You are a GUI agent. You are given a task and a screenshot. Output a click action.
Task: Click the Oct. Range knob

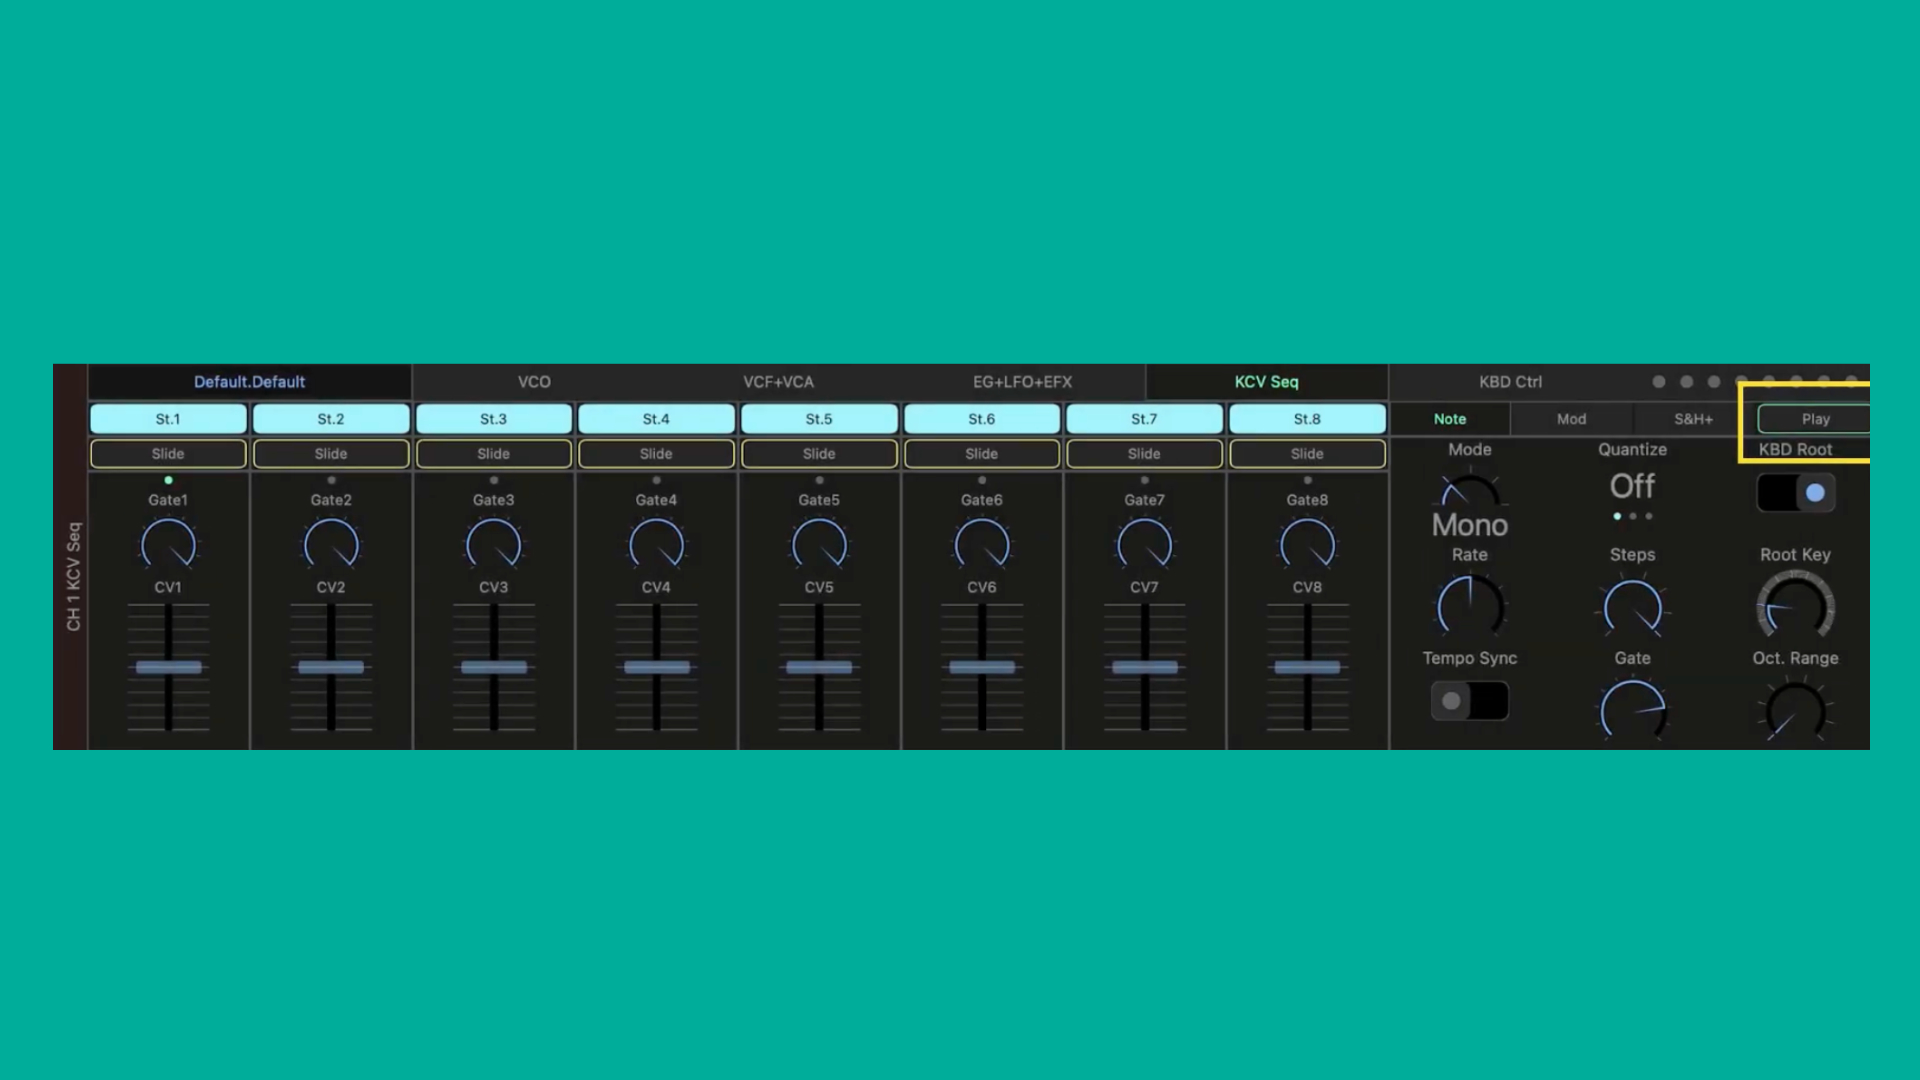[x=1795, y=712]
